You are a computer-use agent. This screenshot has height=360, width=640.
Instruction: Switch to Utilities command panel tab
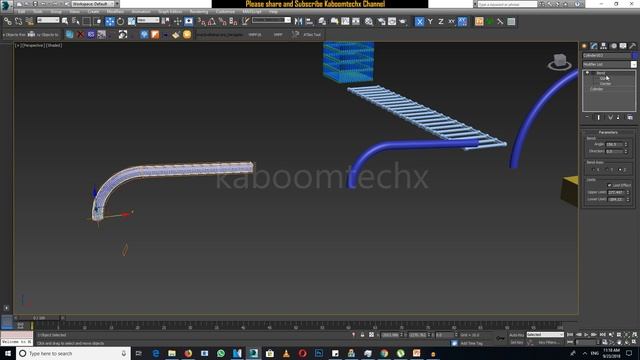coord(633,46)
